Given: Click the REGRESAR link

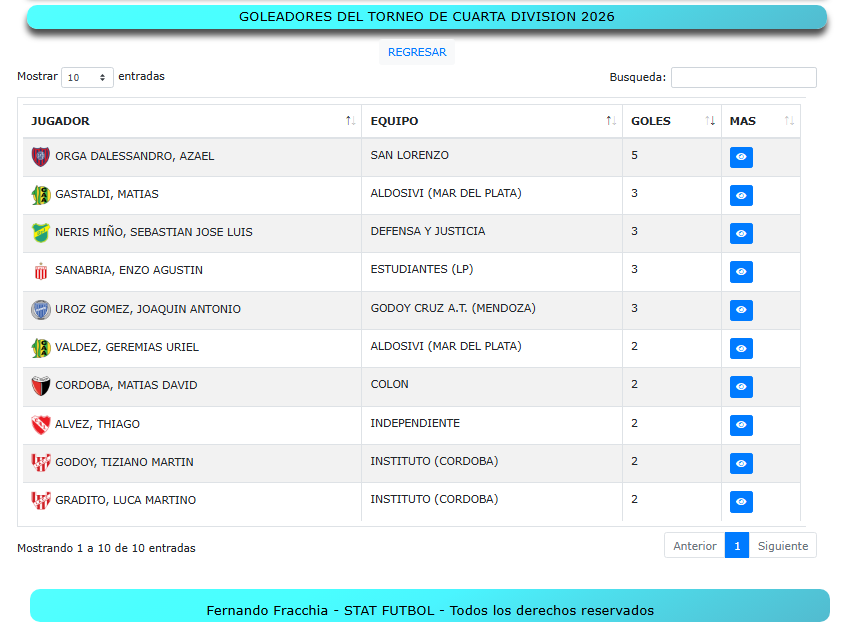Looking at the screenshot, I should (417, 52).
